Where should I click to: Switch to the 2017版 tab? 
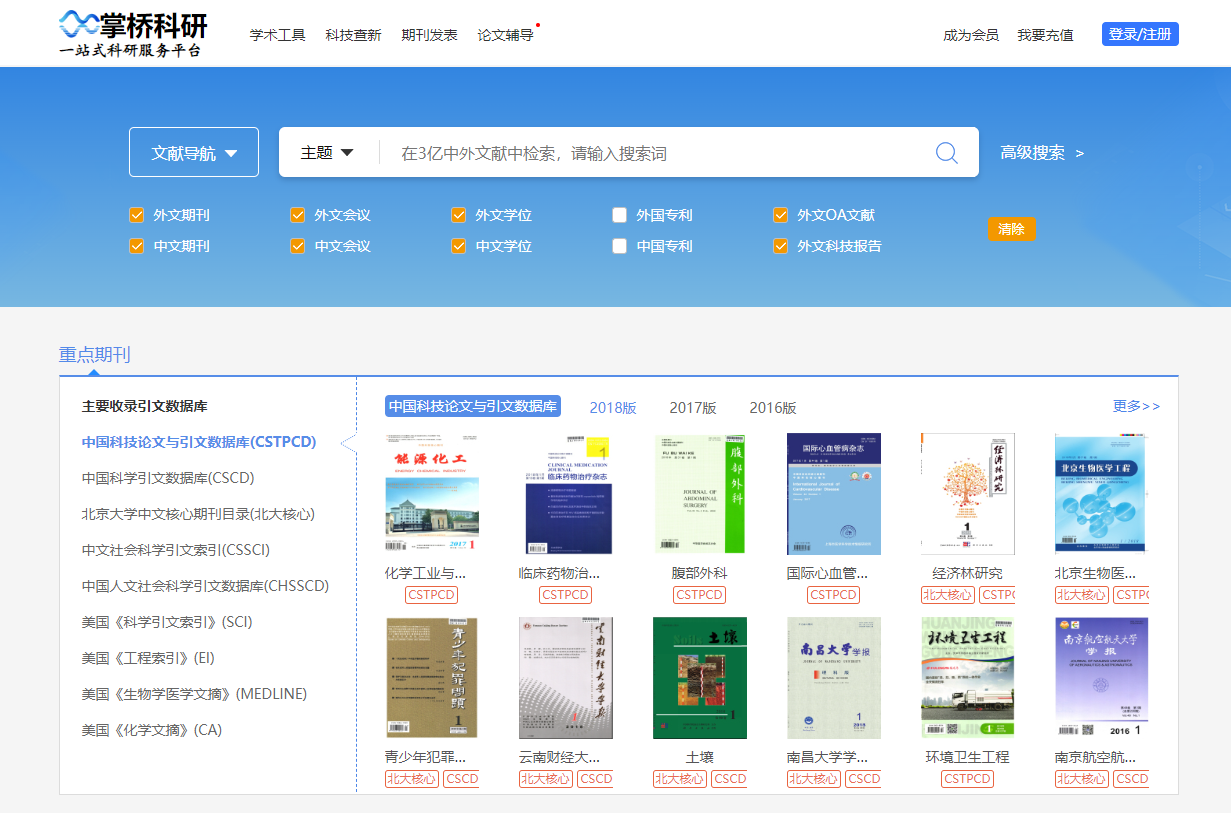tap(693, 408)
